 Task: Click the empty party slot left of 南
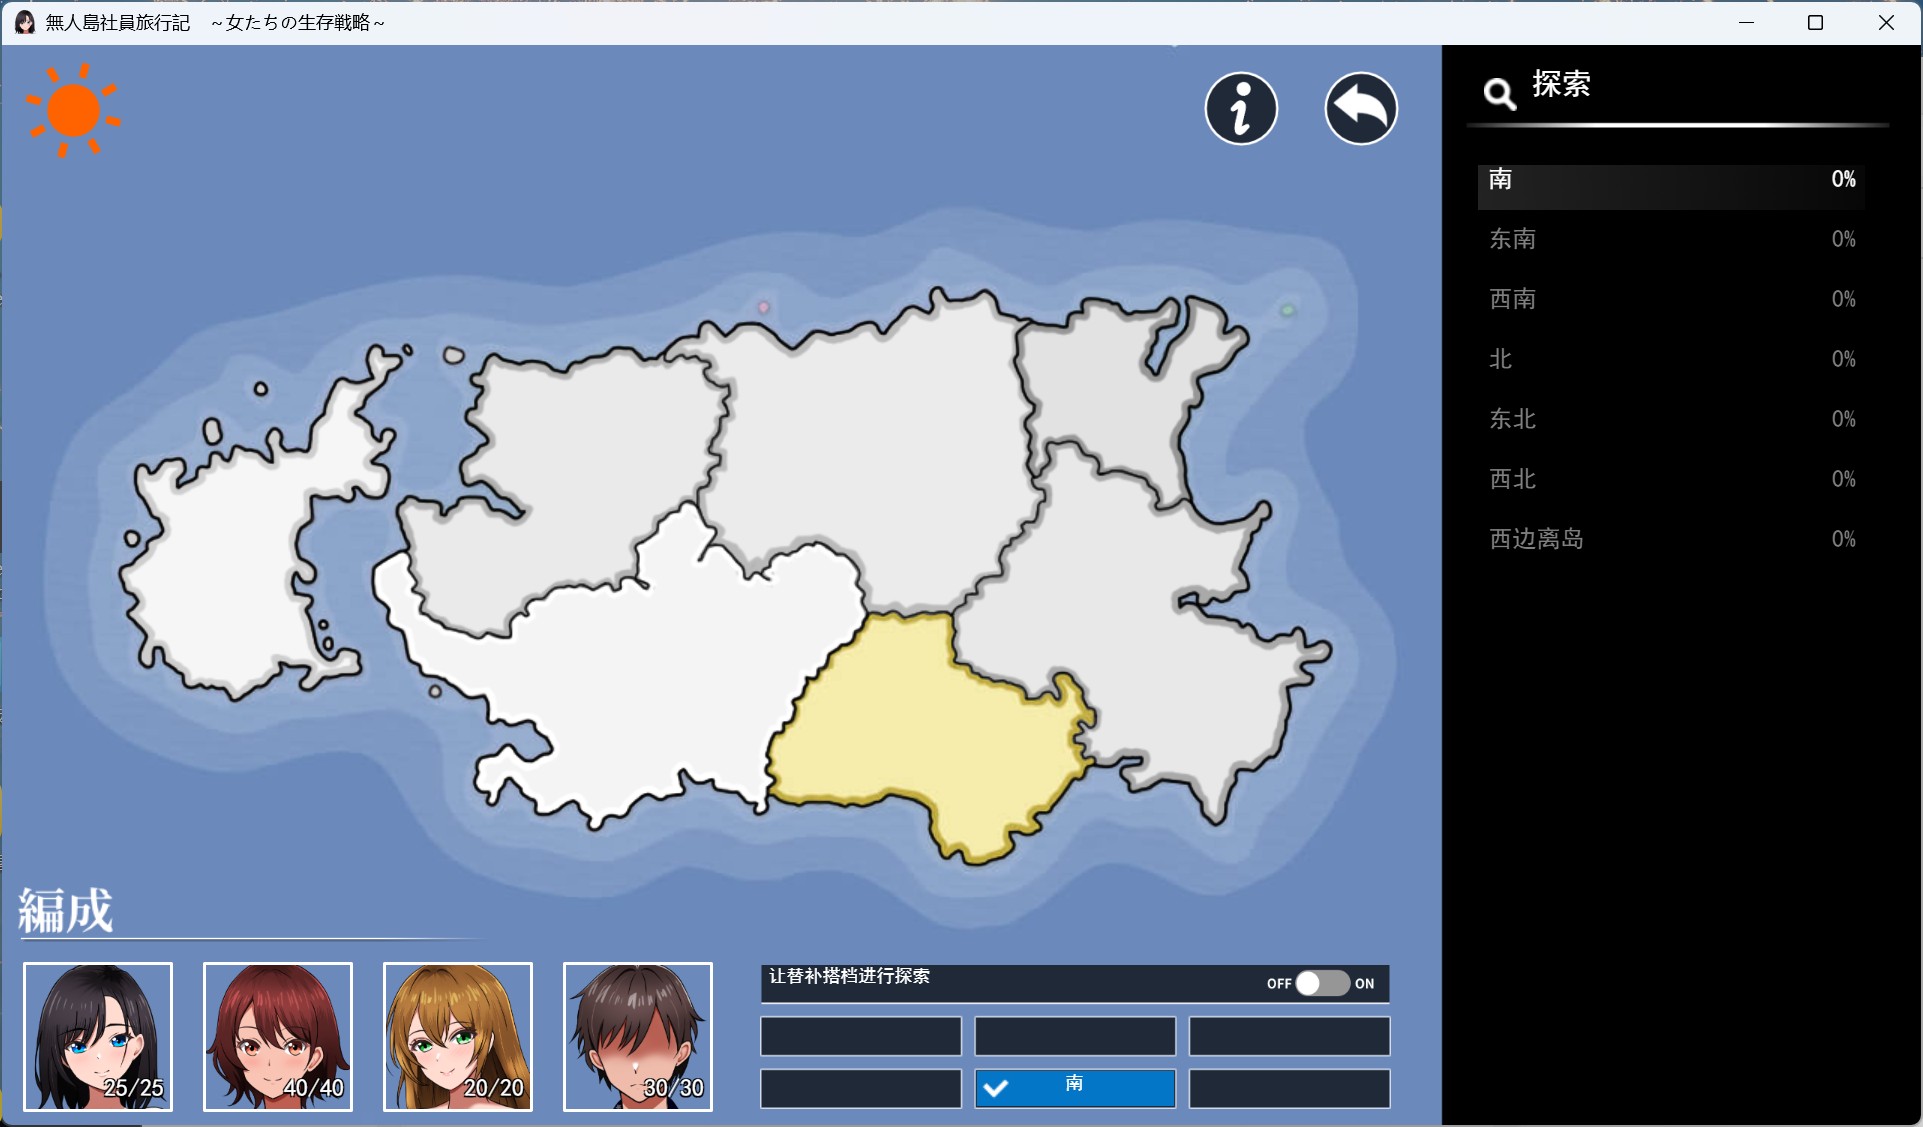click(860, 1088)
